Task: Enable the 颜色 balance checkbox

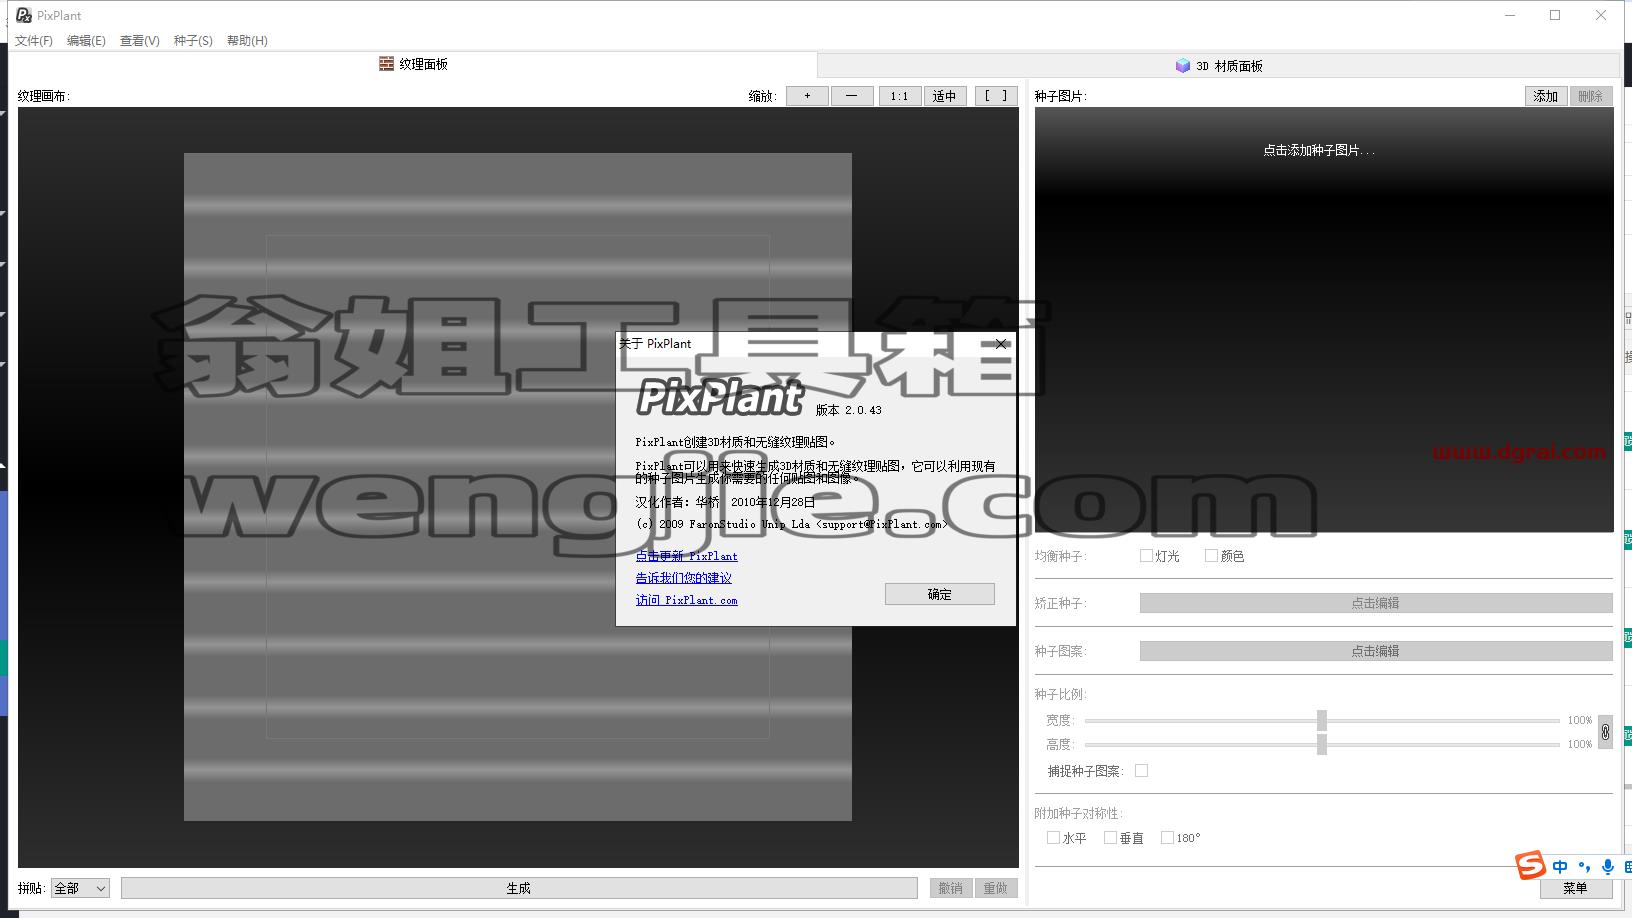Action: coord(1211,556)
